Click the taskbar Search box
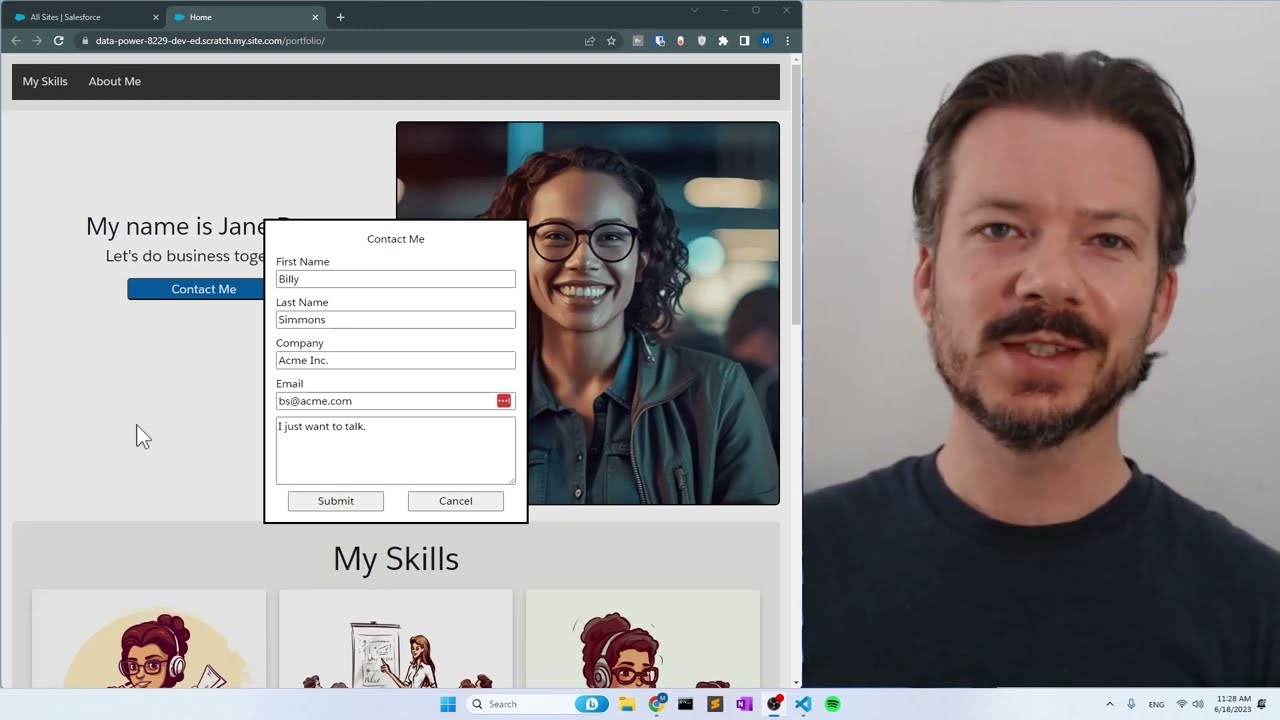 point(538,704)
